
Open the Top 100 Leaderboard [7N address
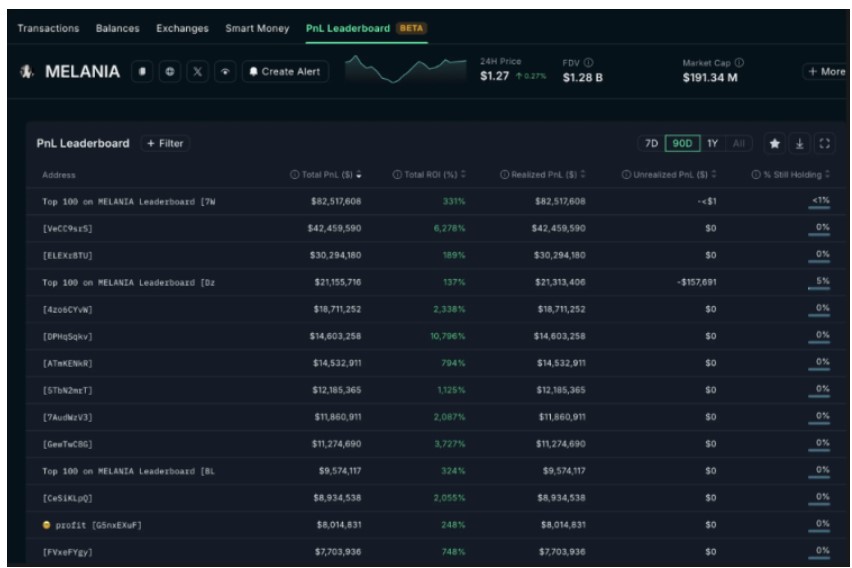129,202
